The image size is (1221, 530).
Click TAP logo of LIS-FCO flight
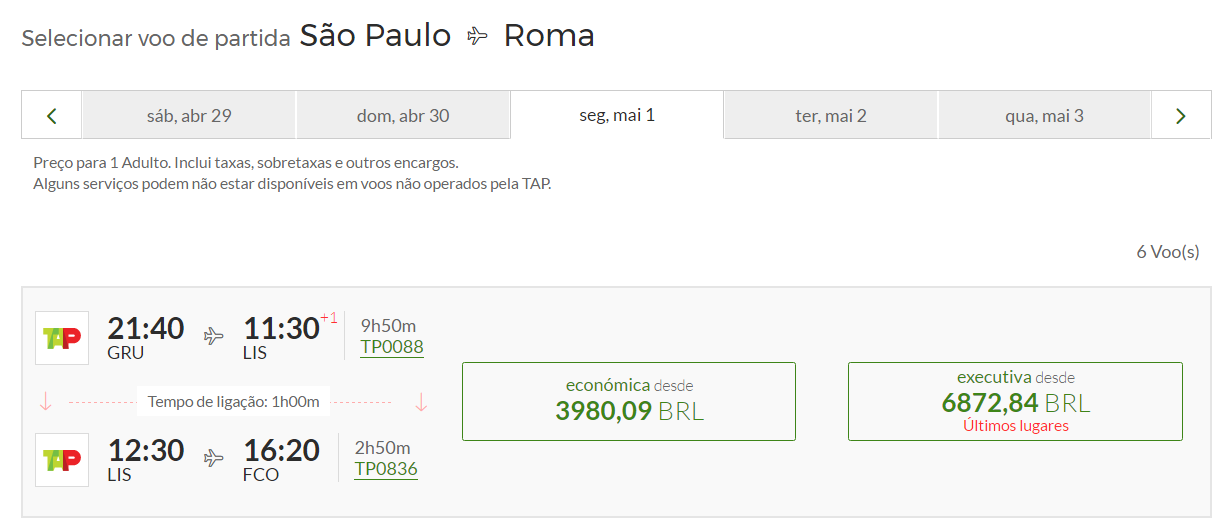point(62,460)
